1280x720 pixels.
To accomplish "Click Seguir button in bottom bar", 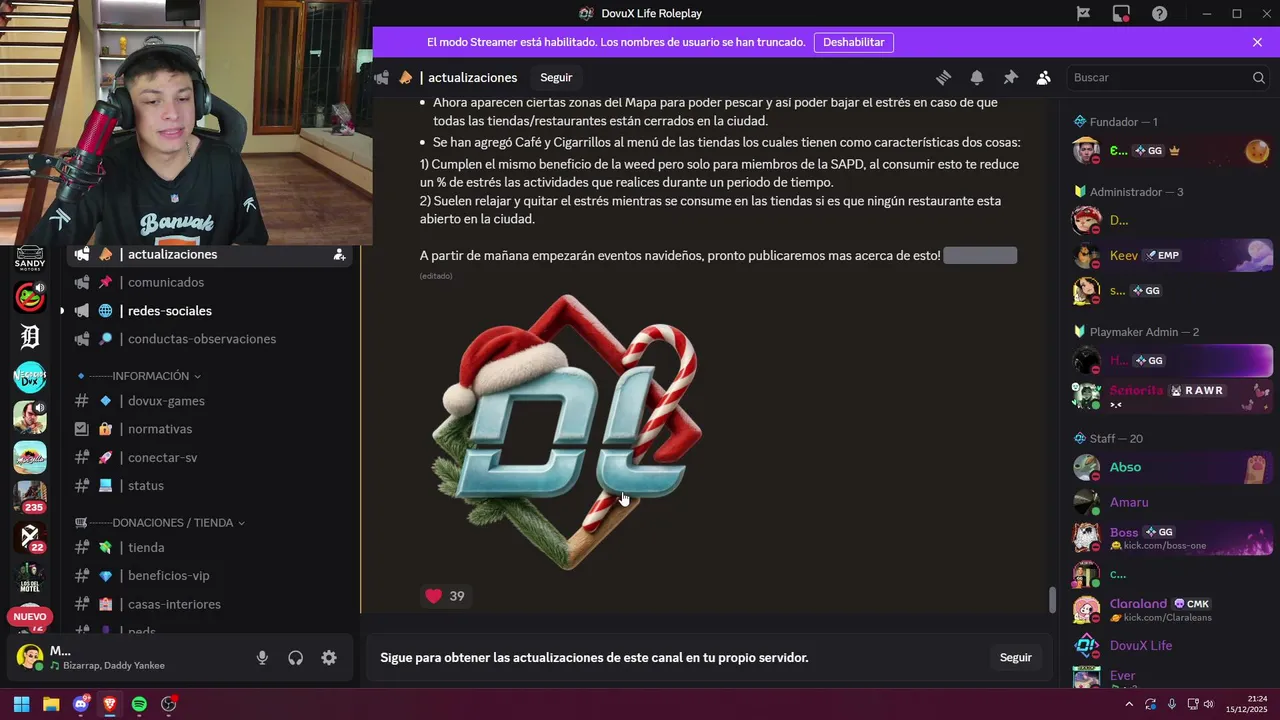I will click(1015, 657).
